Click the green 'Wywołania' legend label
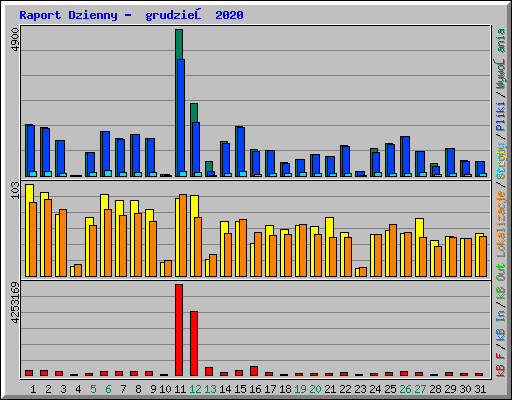The width and height of the screenshot is (512, 400). [x=501, y=59]
